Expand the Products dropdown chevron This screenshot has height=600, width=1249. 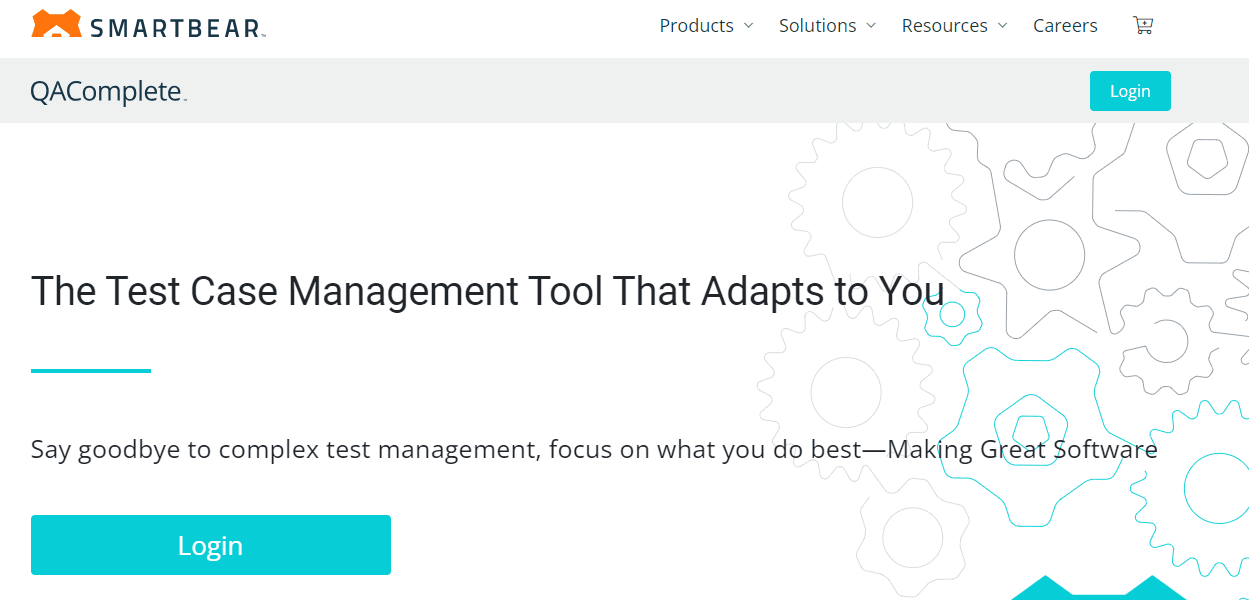[x=749, y=26]
